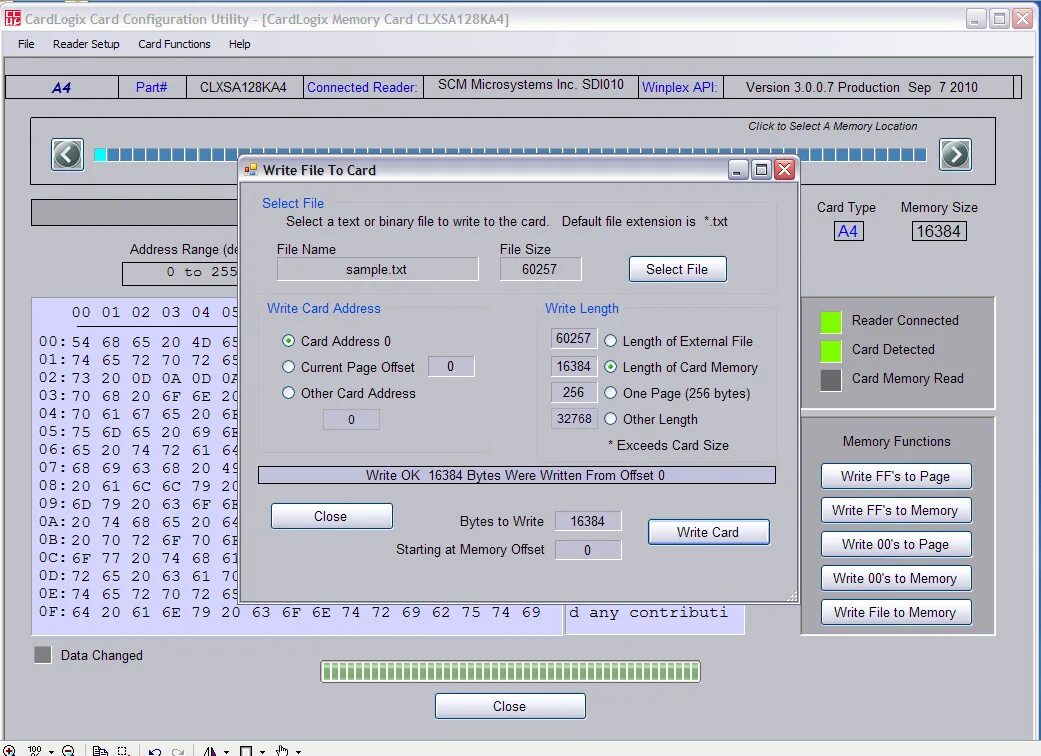Click the zoom out magnifier icon
Image resolution: width=1041 pixels, height=756 pixels.
pyautogui.click(x=68, y=751)
